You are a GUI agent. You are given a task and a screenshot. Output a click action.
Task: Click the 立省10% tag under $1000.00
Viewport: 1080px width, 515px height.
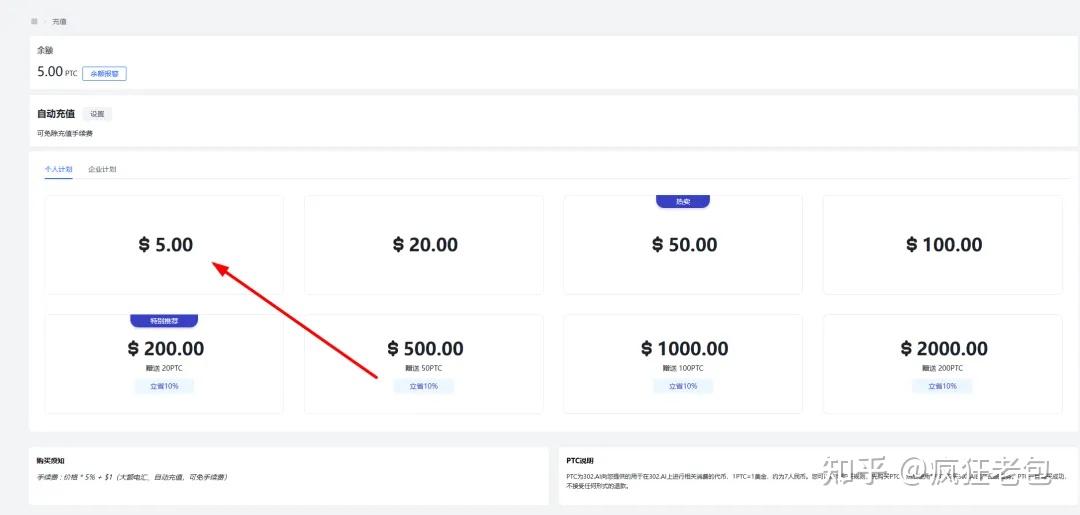tap(683, 386)
